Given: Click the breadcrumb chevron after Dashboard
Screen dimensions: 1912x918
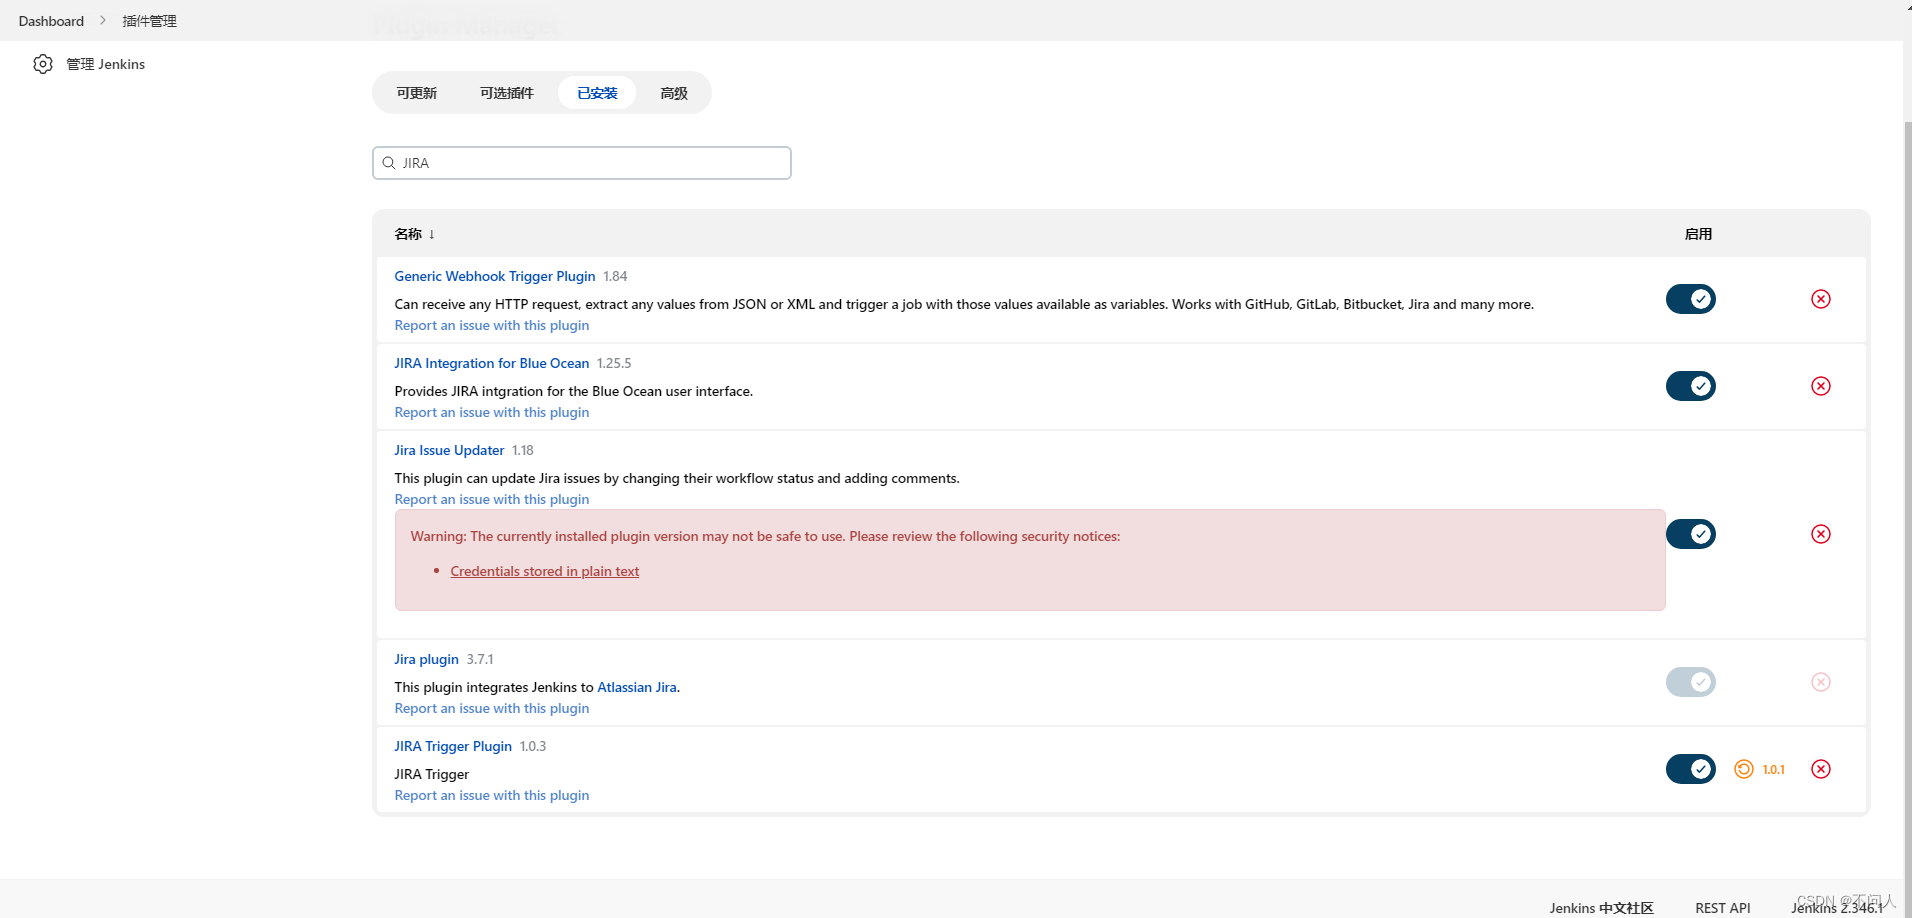Looking at the screenshot, I should click(103, 20).
